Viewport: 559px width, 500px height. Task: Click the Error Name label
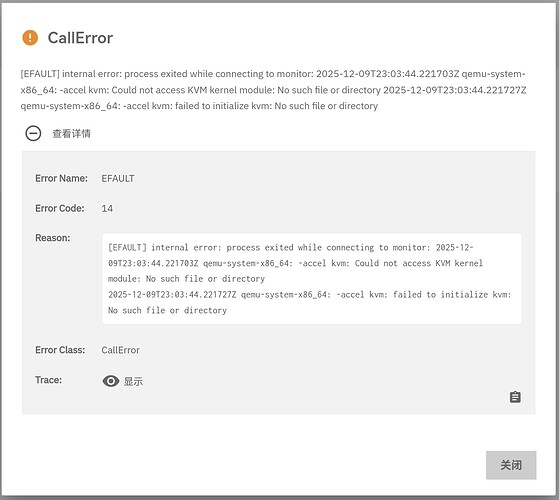pos(61,178)
